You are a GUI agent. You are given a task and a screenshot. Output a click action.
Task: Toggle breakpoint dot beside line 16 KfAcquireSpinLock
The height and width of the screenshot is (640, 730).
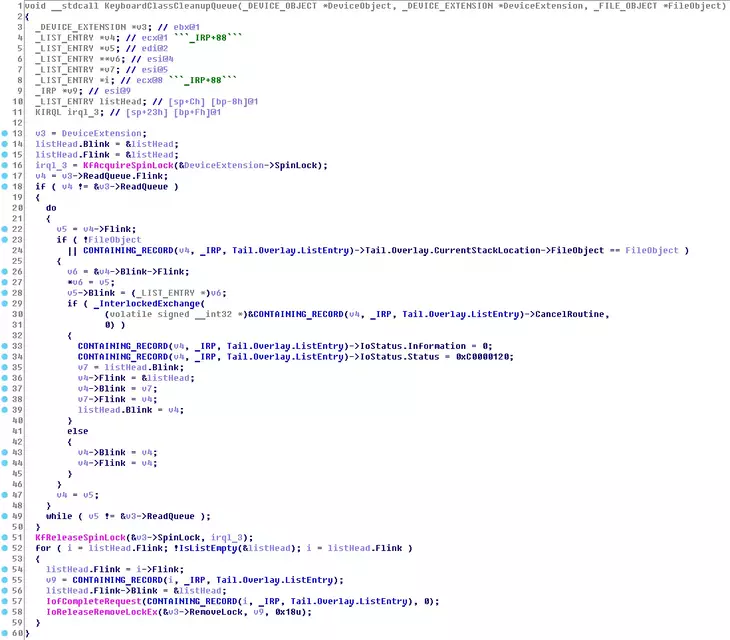click(5, 165)
